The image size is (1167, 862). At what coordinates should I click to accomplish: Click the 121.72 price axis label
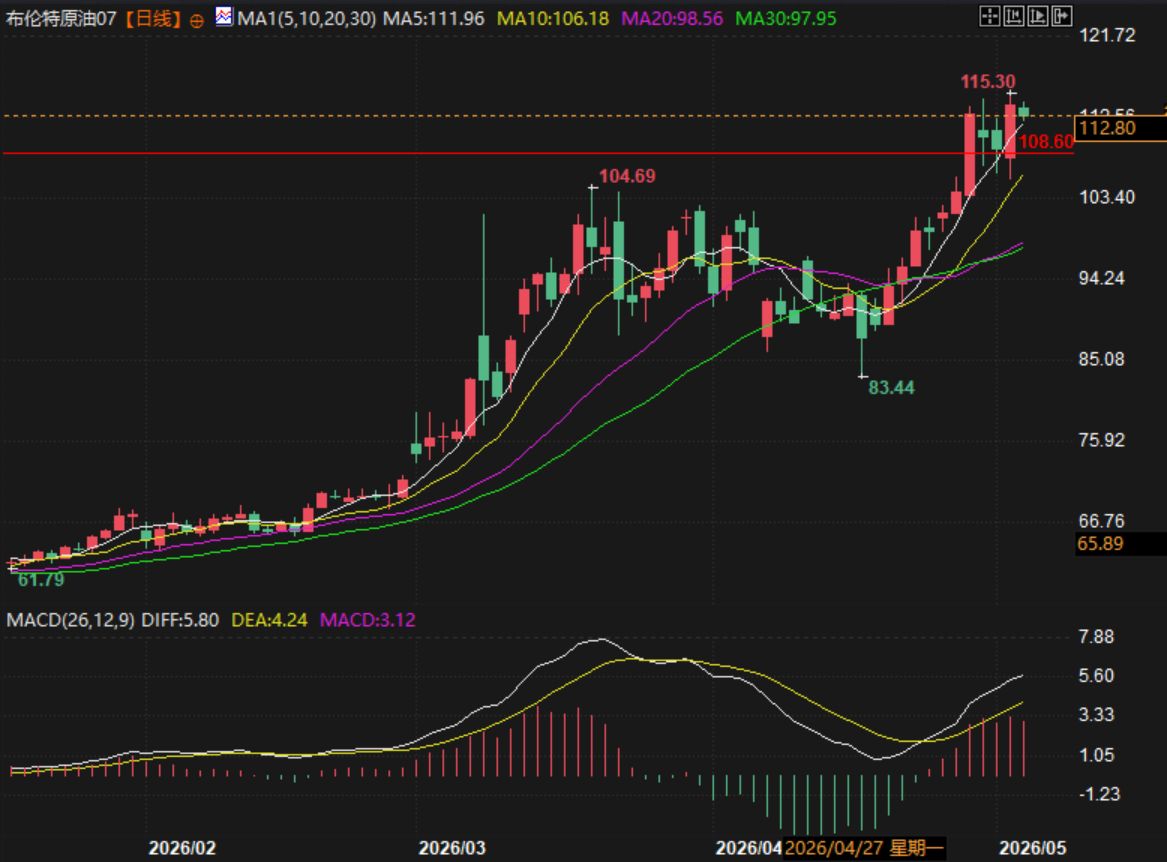(1107, 35)
